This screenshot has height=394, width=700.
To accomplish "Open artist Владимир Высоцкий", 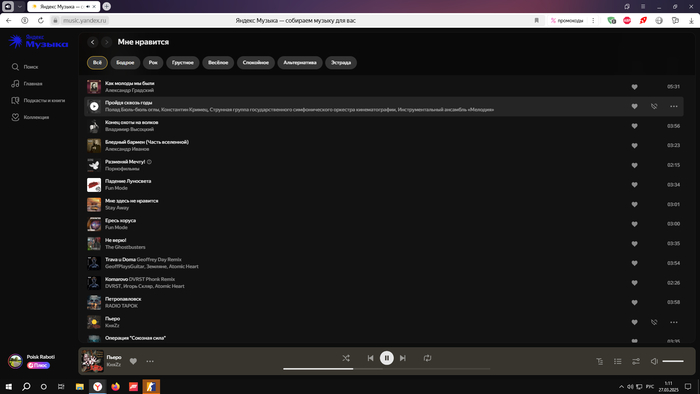I will pos(129,129).
